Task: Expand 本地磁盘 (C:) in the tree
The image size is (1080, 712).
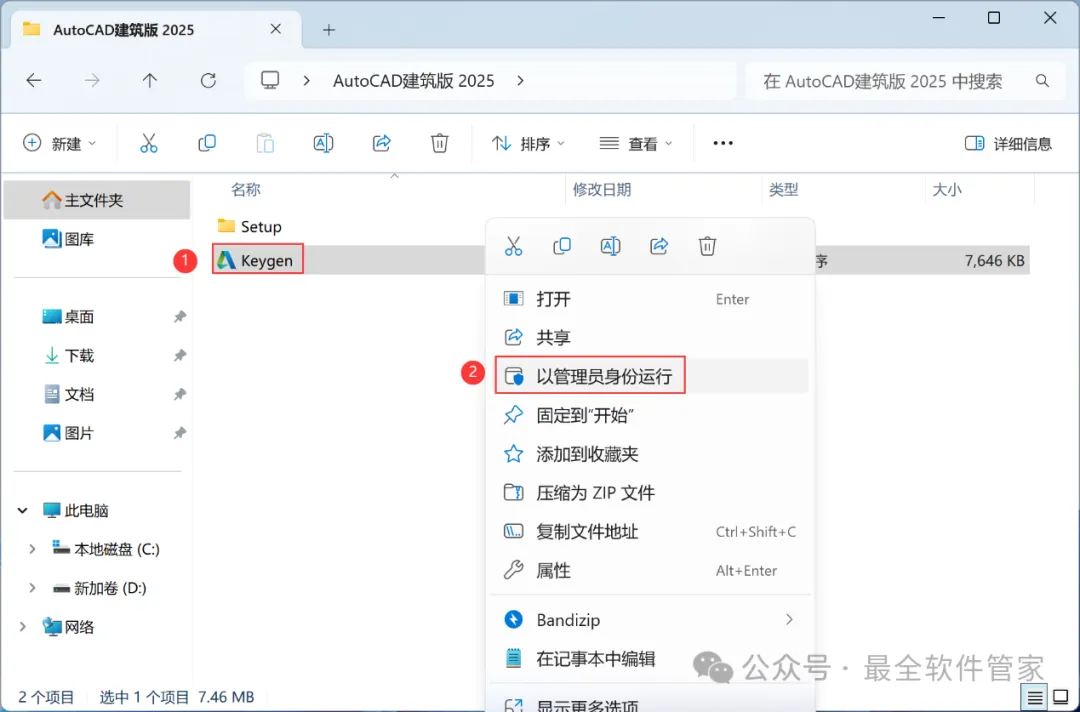Action: [x=32, y=549]
